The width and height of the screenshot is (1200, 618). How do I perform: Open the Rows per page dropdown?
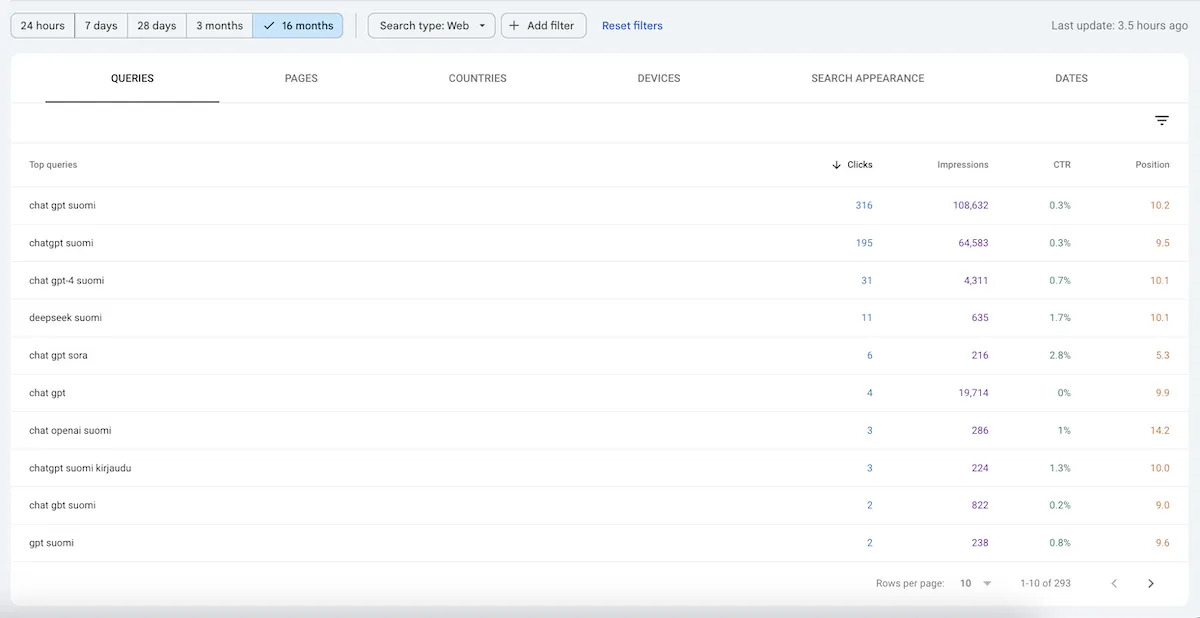[975, 583]
